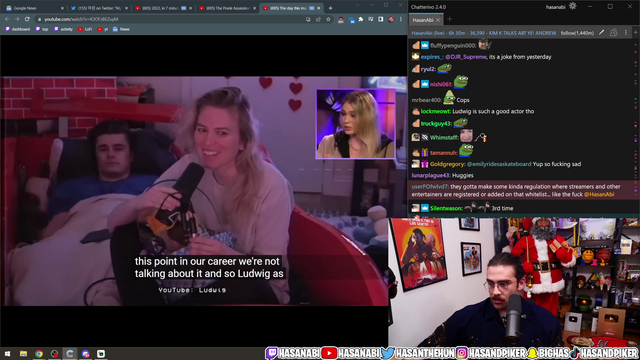Click the @emilyridesaskateboard mention

(499, 164)
